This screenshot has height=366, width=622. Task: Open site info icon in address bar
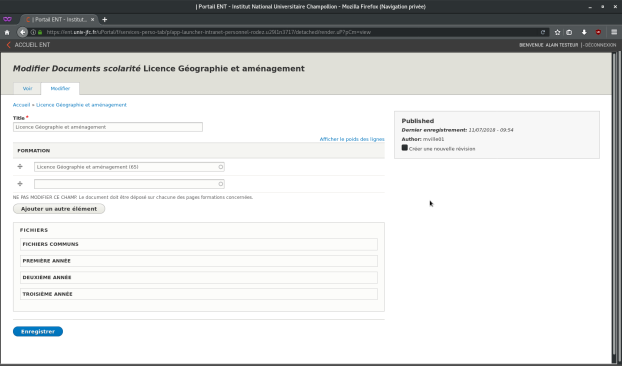pos(33,32)
